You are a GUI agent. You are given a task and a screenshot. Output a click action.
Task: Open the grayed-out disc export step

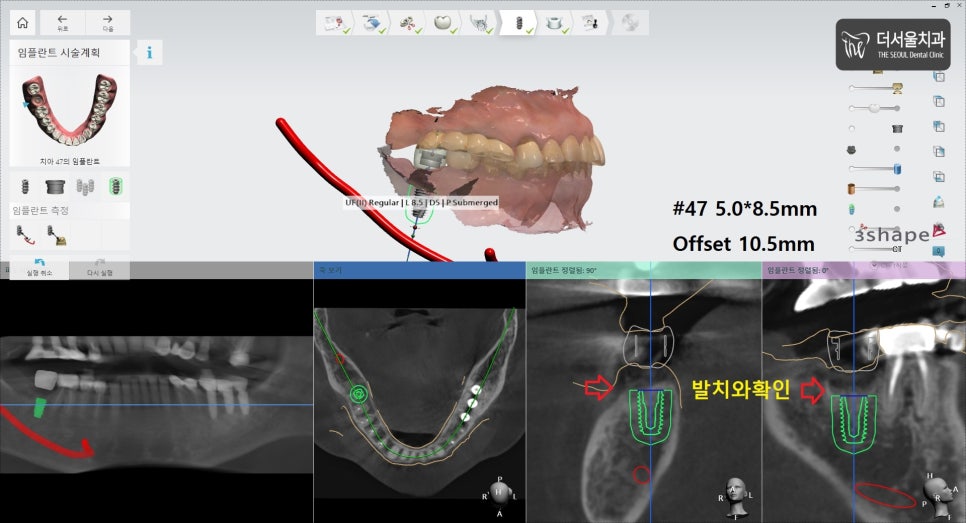630,23
